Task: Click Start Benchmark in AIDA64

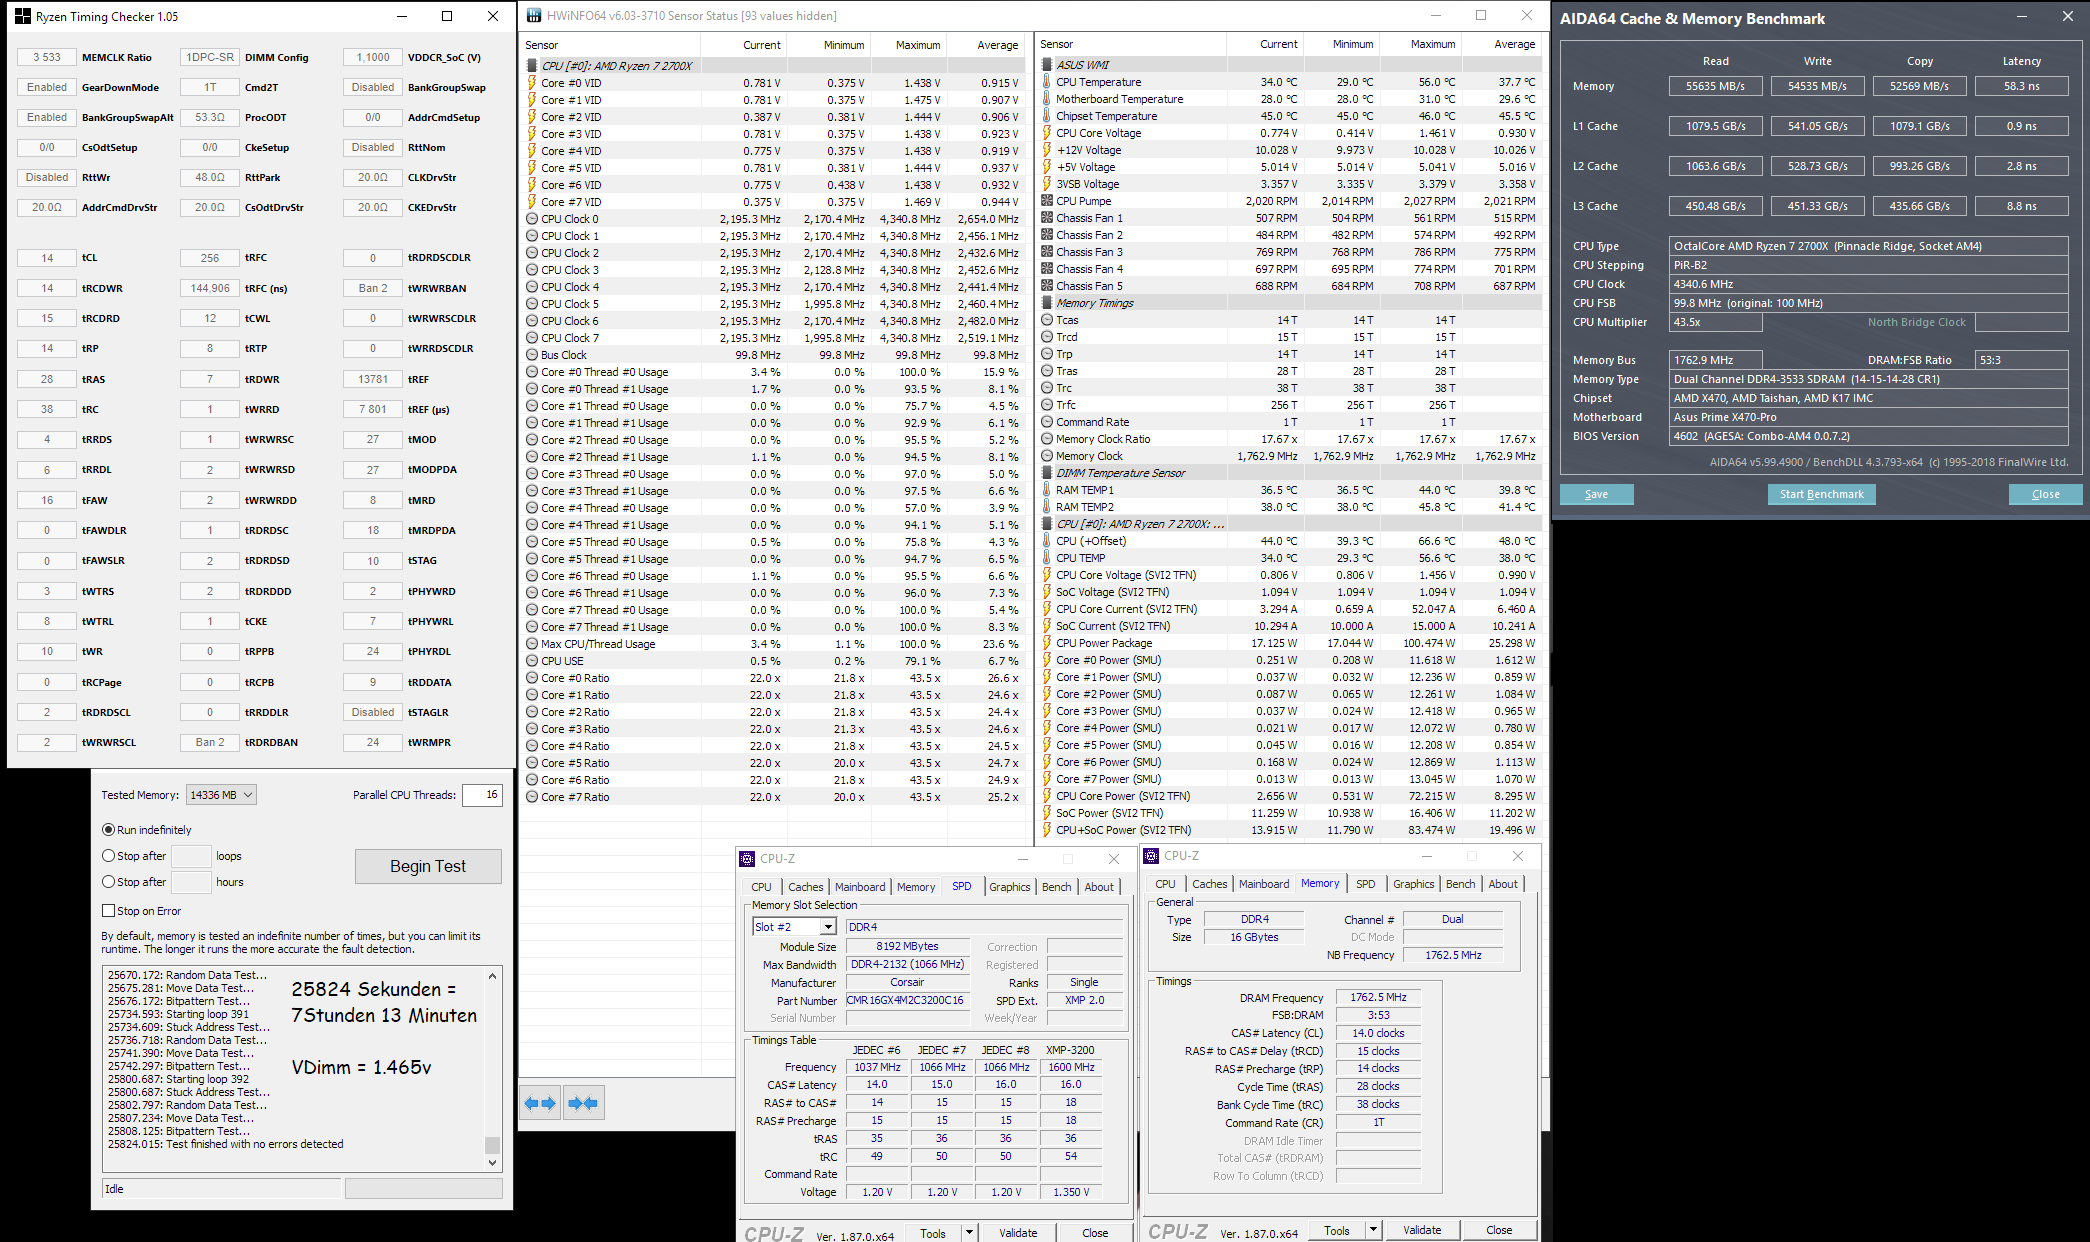Action: tap(1821, 494)
